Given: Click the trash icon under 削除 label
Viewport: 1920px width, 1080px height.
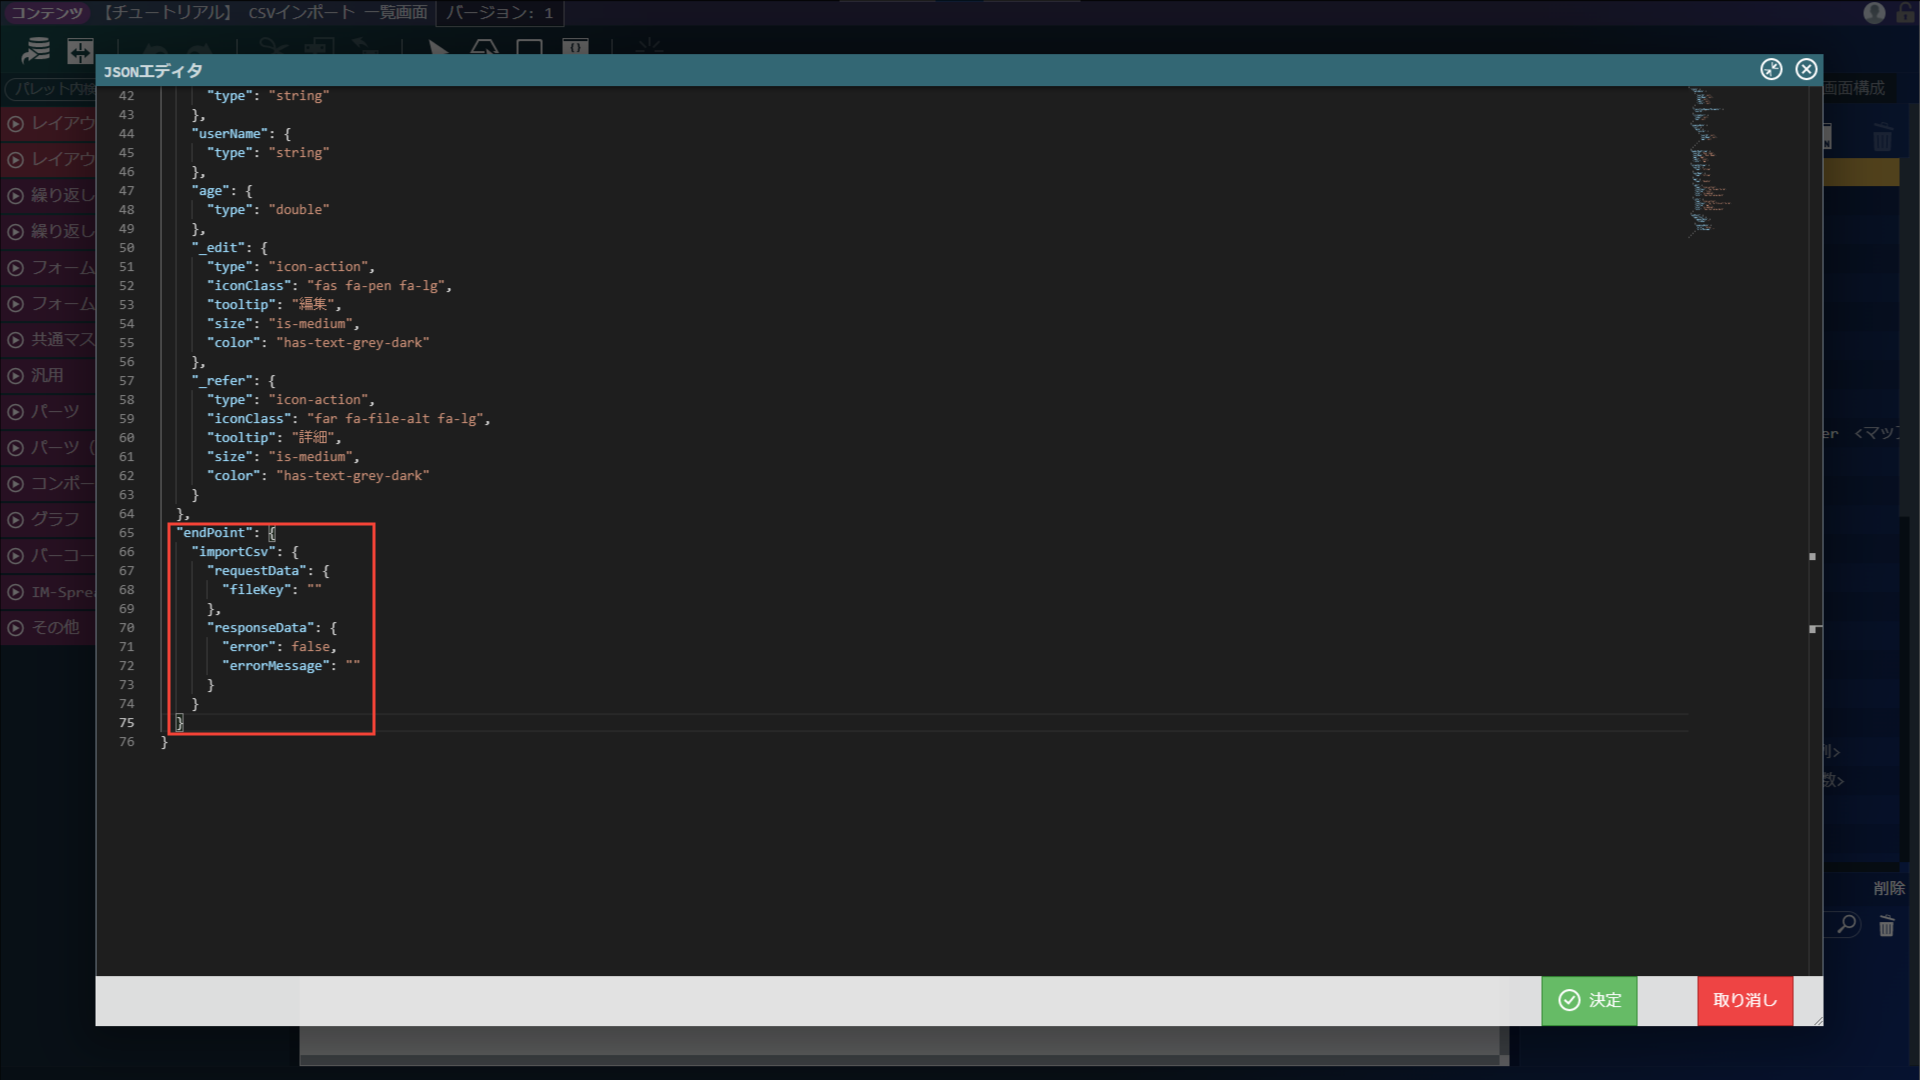Looking at the screenshot, I should tap(1886, 926).
